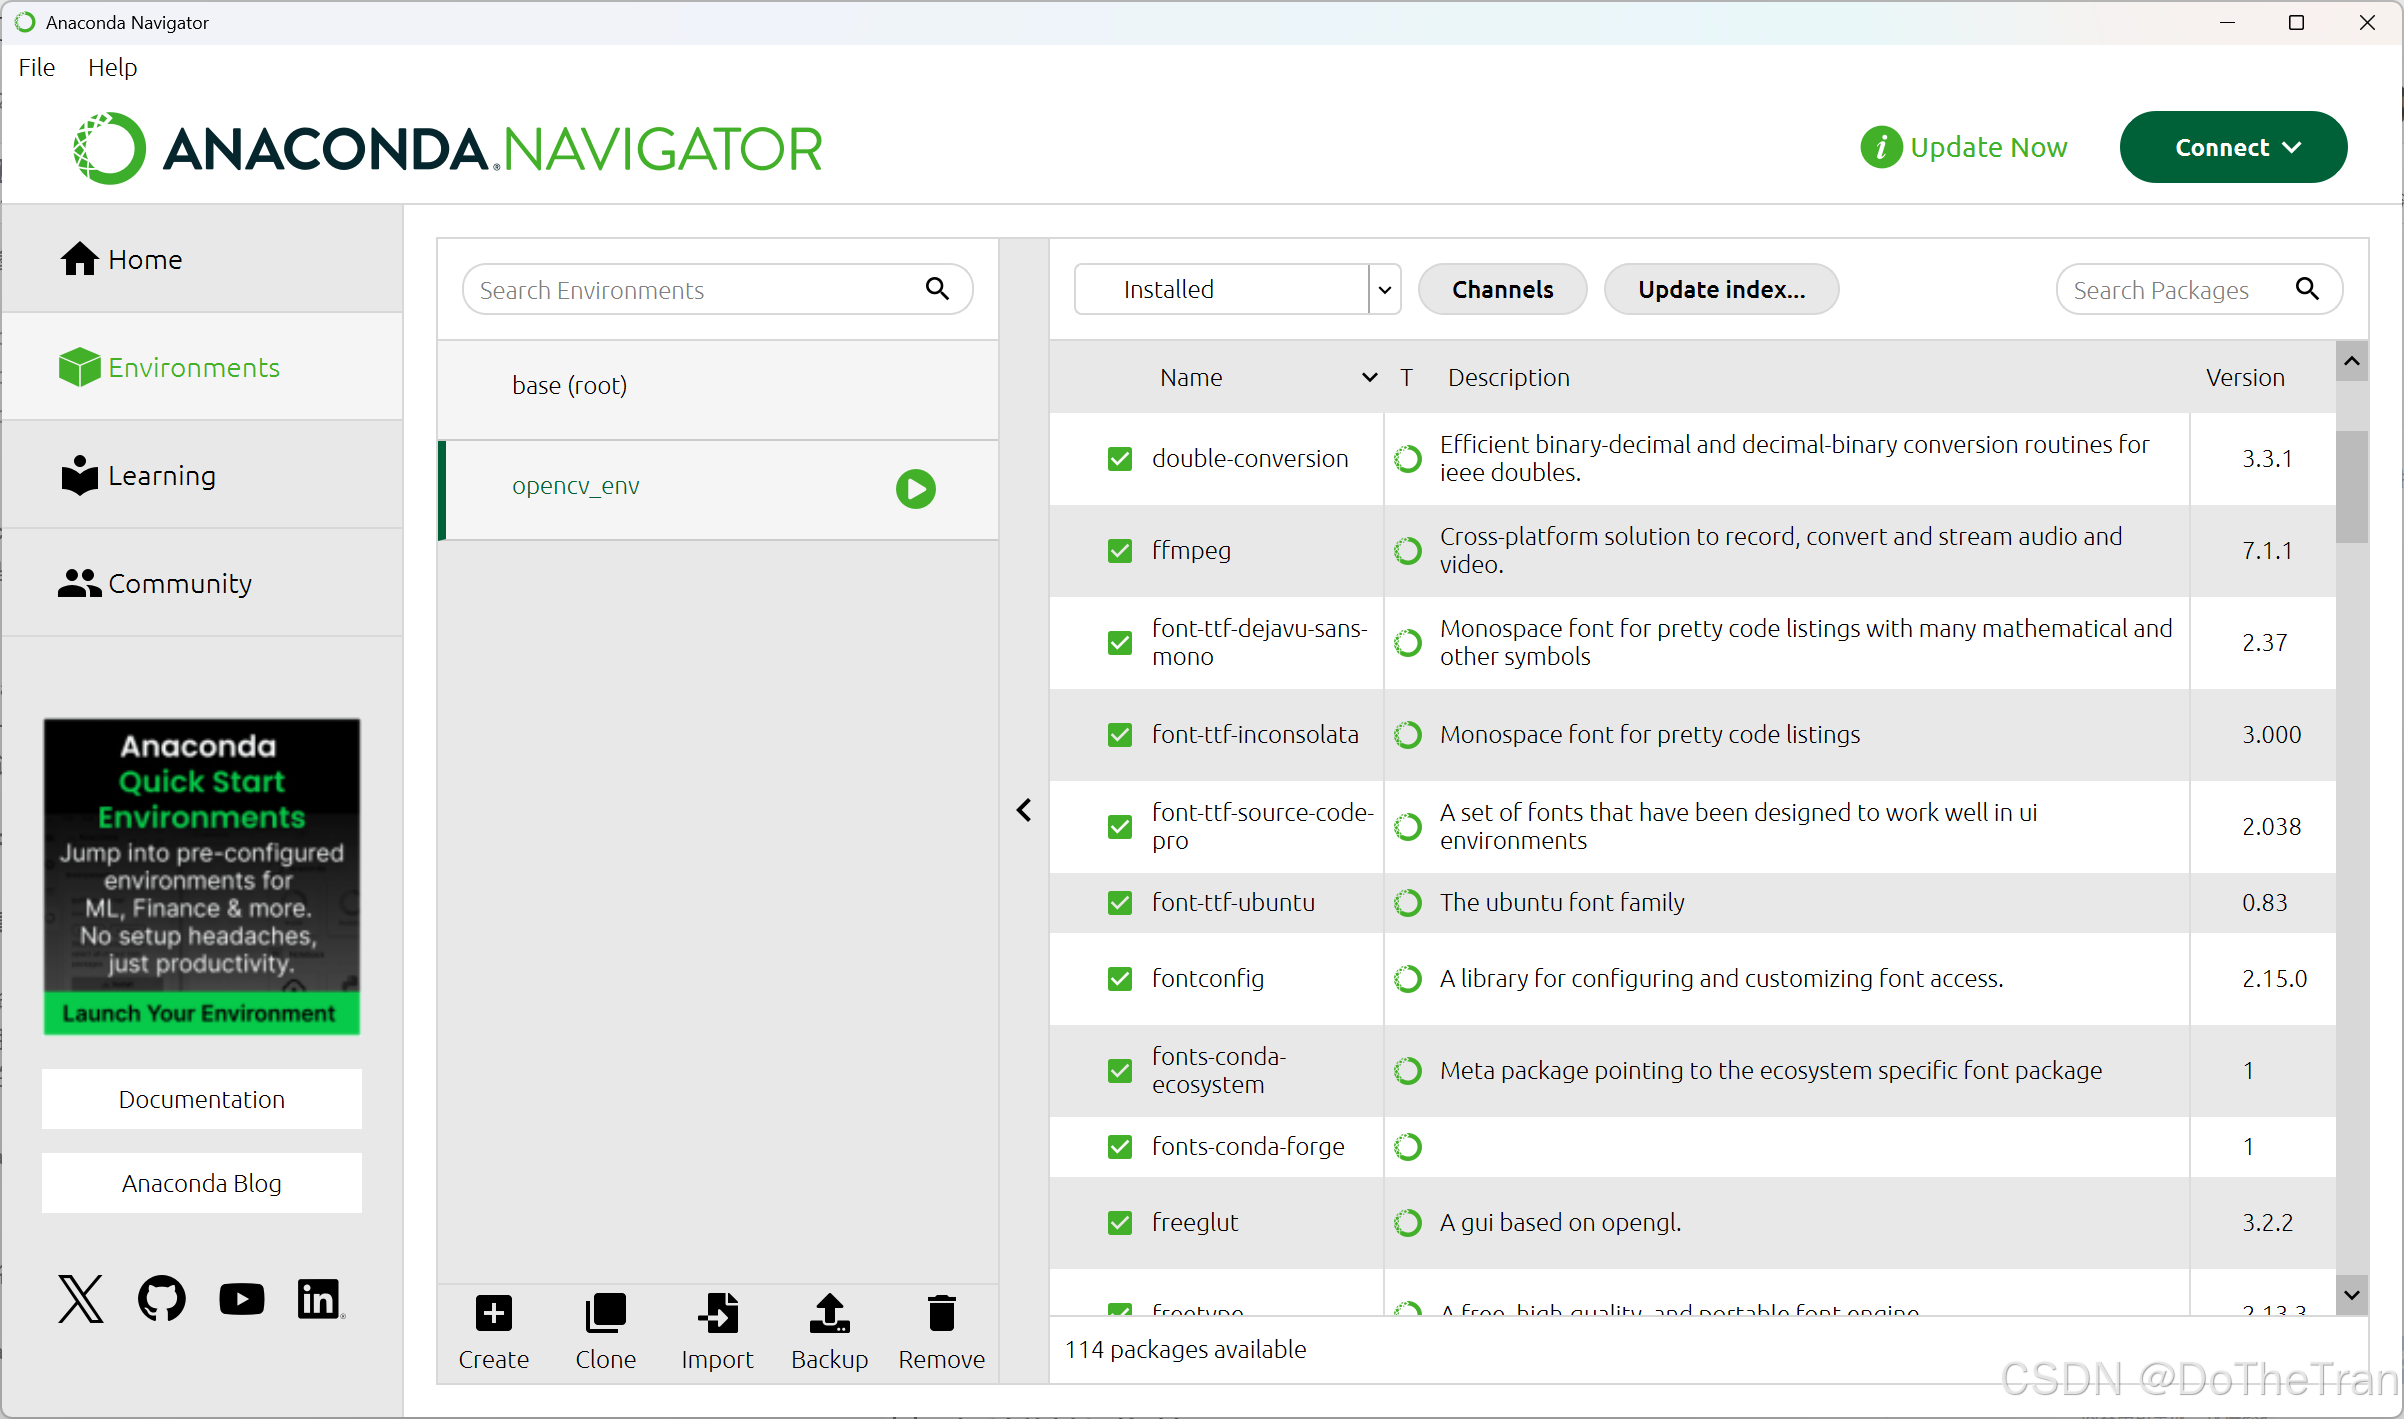The width and height of the screenshot is (2404, 1419).
Task: Open the File menu
Action: [x=37, y=68]
